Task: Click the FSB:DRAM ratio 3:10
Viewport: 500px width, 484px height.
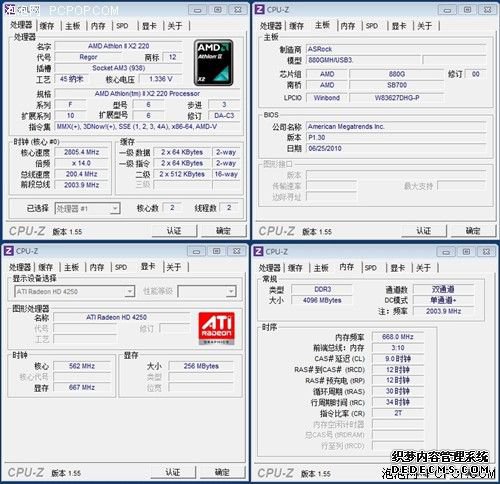Action: coord(398,348)
